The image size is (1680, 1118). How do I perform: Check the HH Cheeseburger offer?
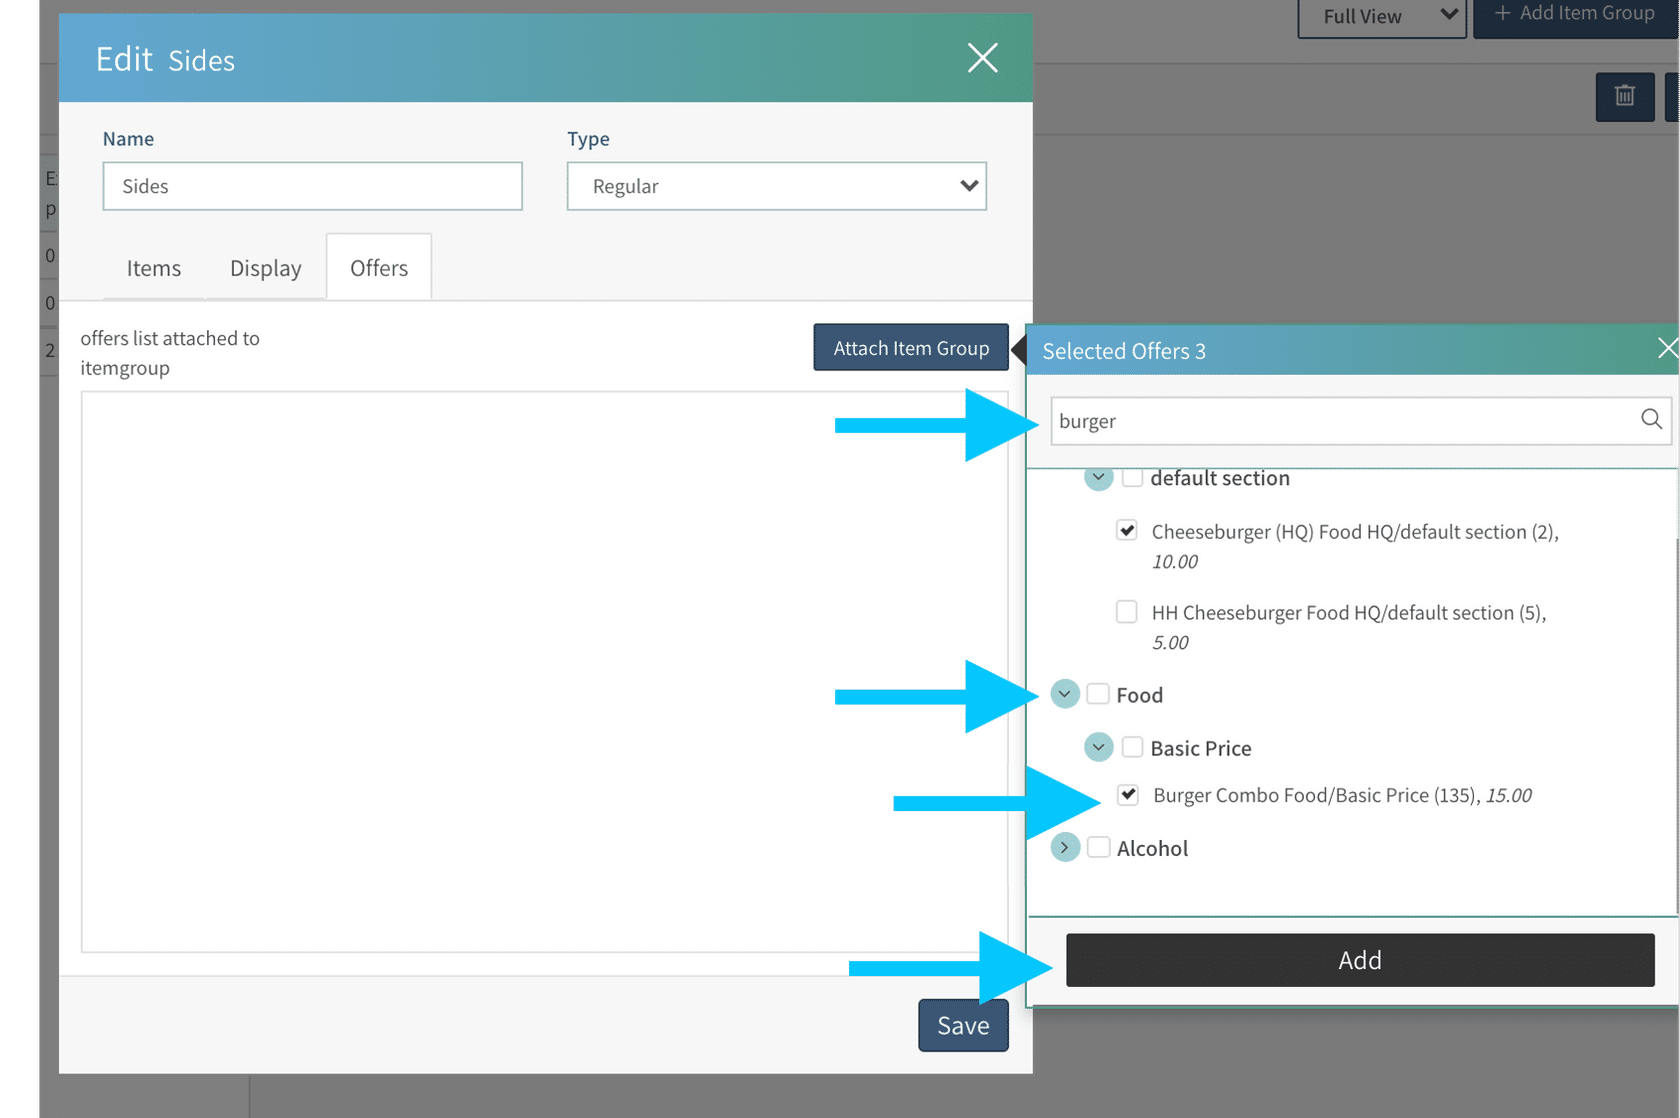click(1127, 612)
